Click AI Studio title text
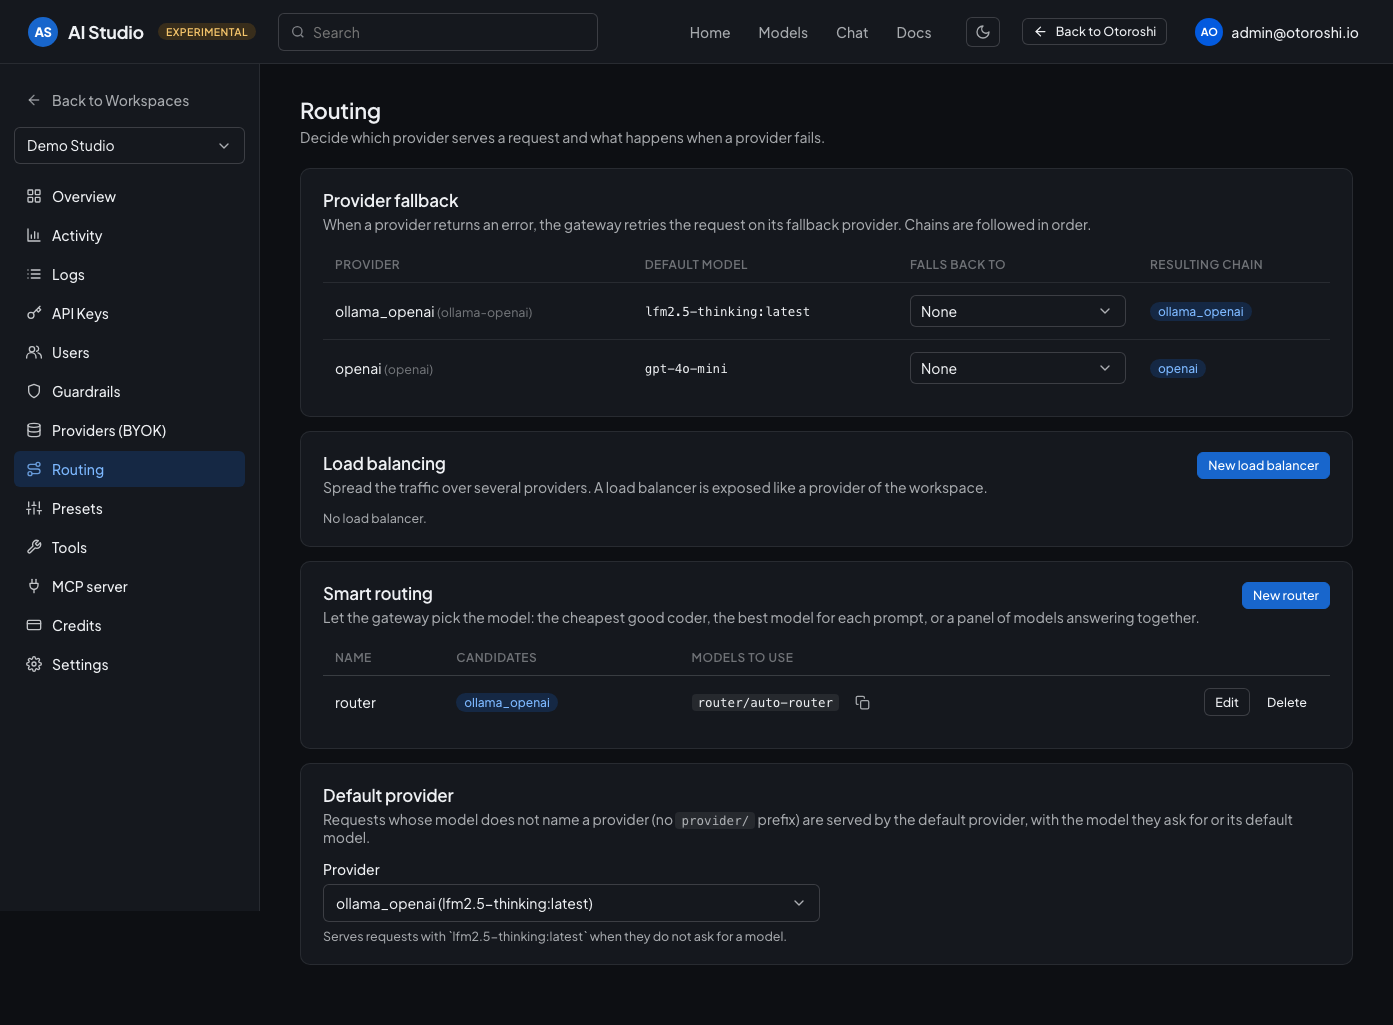1393x1025 pixels. pyautogui.click(x=106, y=32)
